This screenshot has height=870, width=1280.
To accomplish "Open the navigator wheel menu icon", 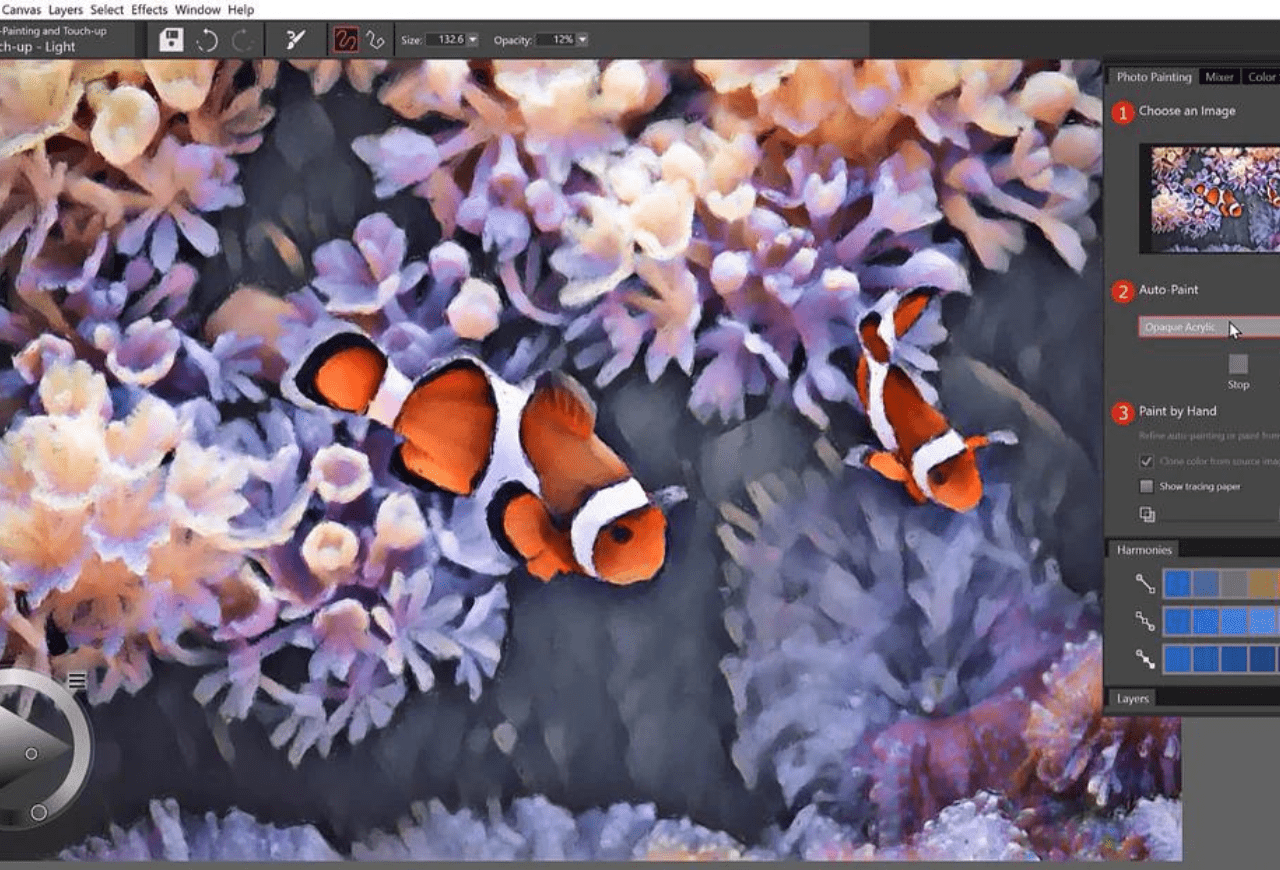I will point(77,681).
